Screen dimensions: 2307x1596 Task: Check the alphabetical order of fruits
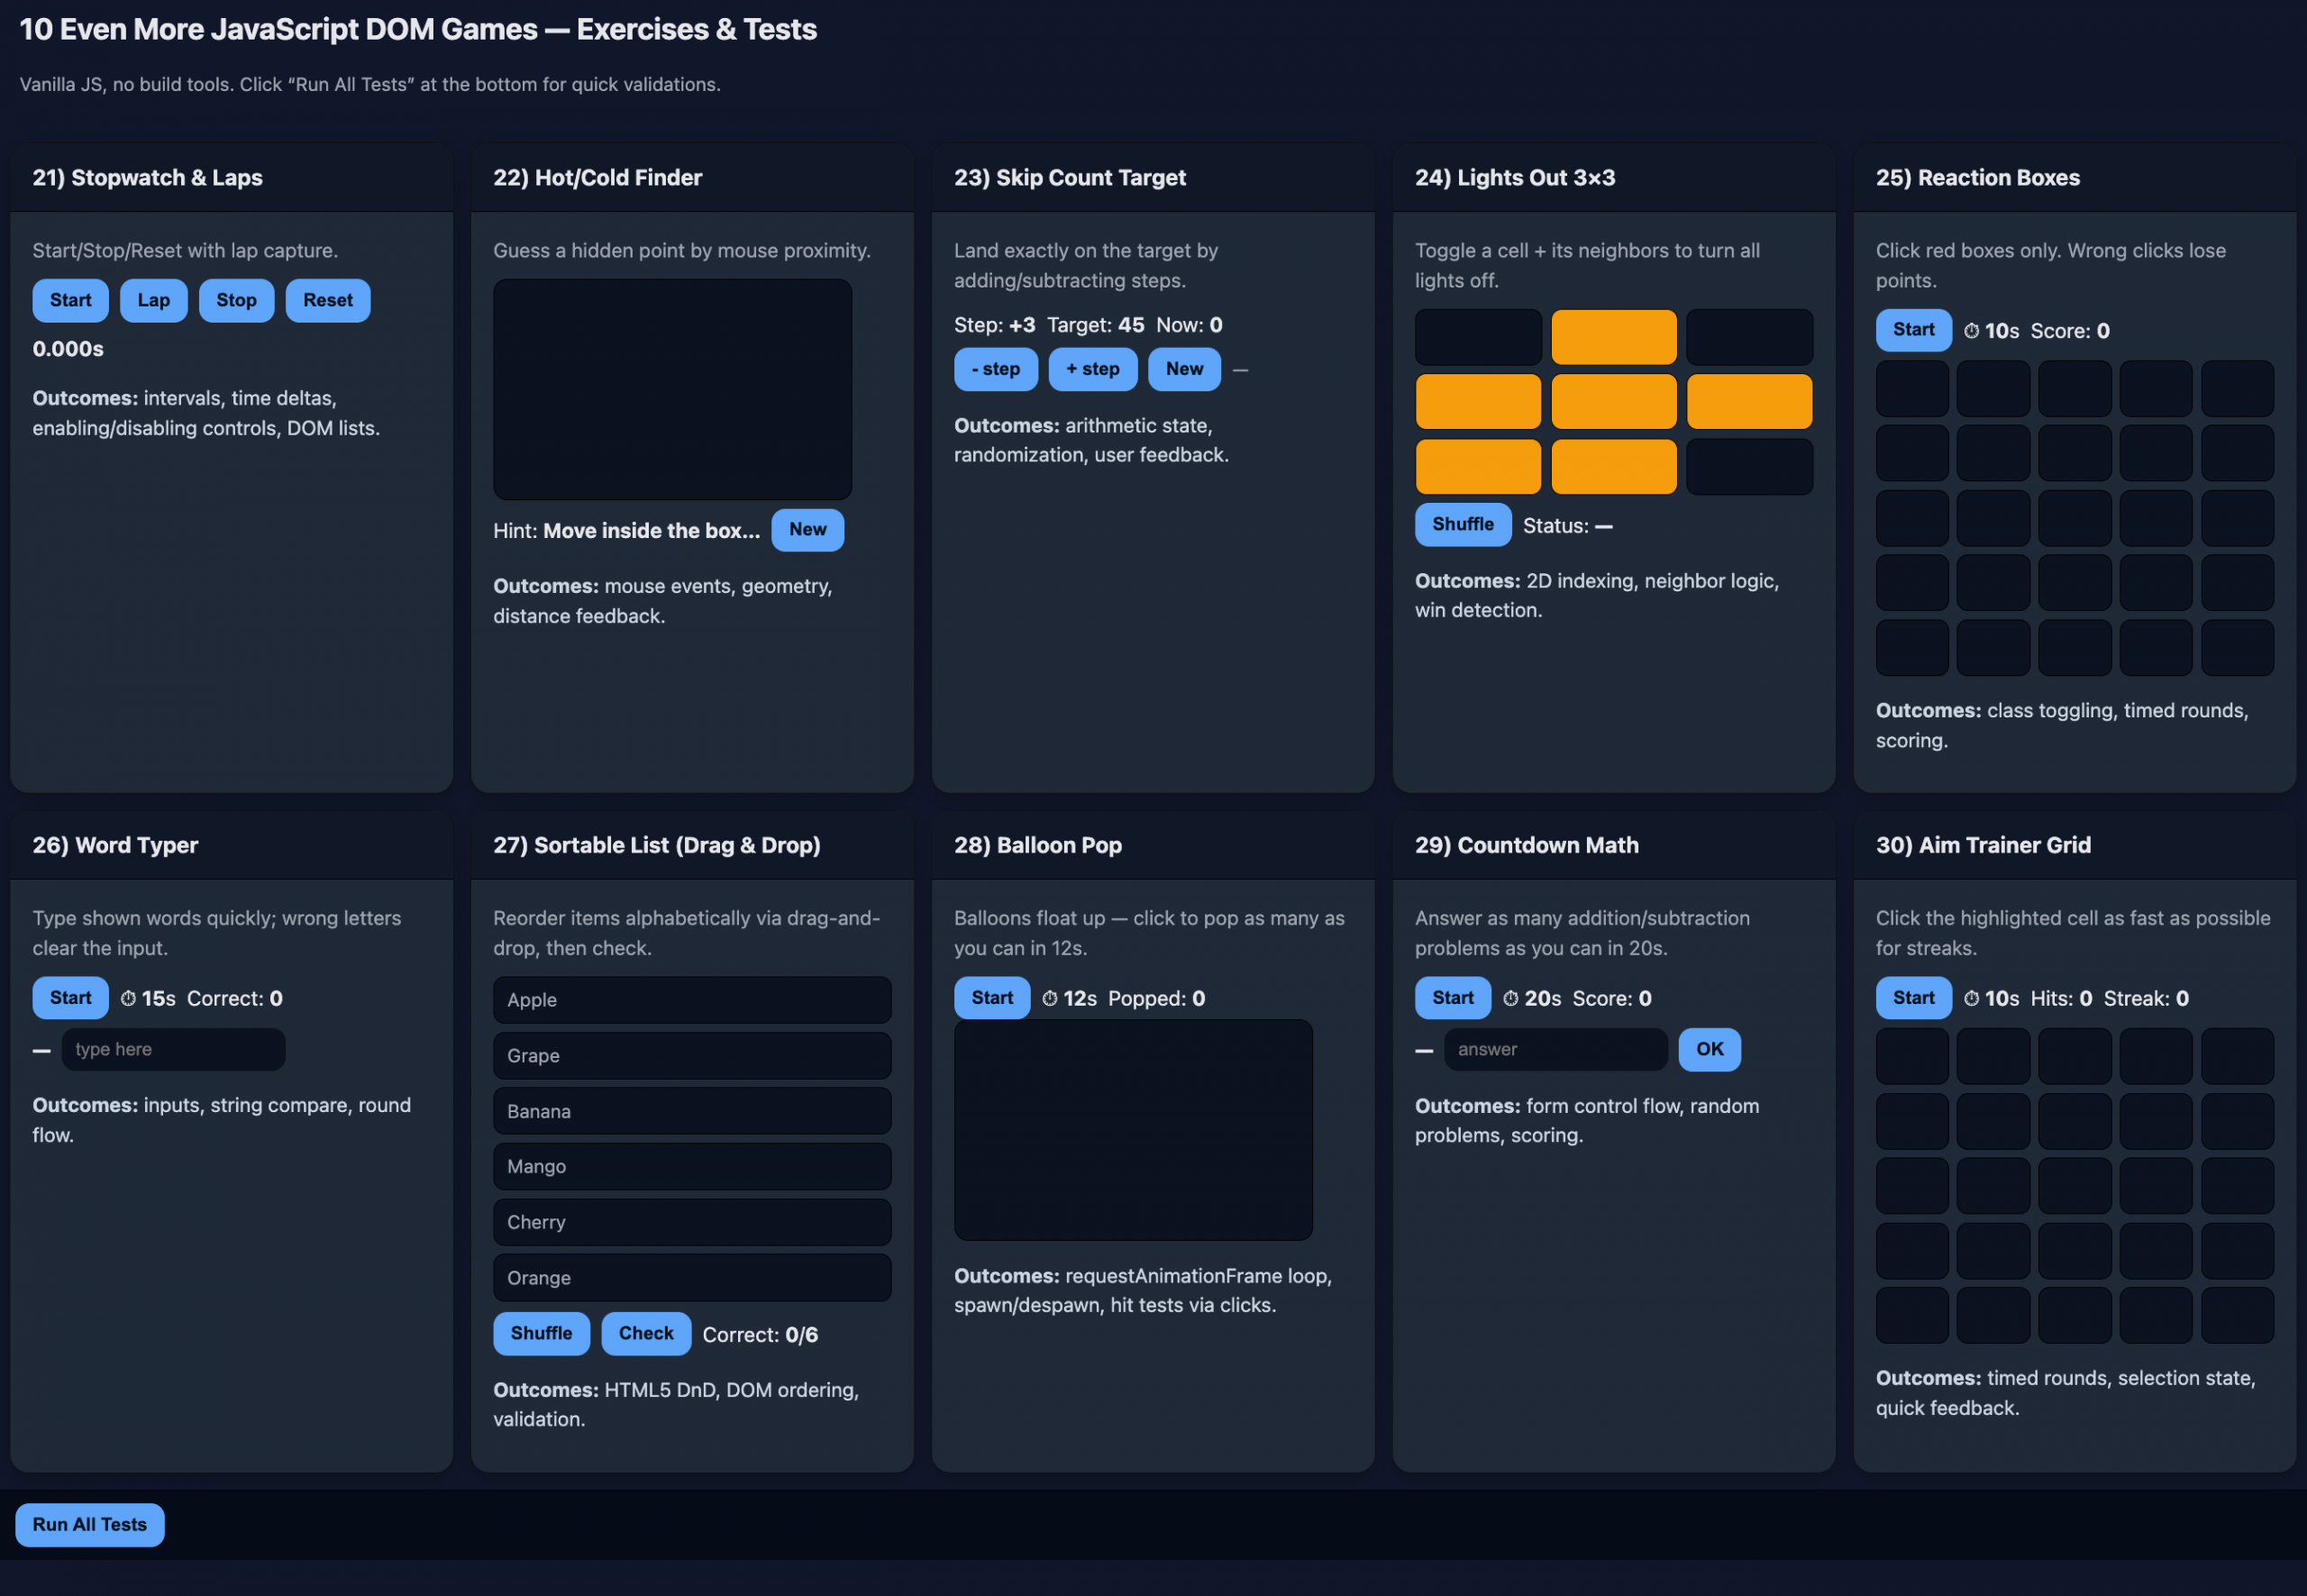click(x=645, y=1333)
